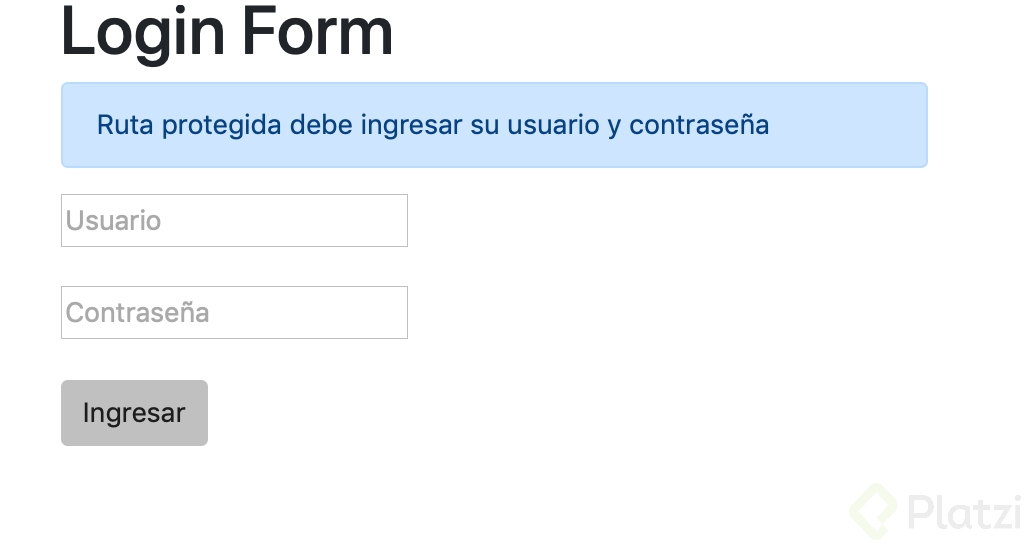Viewport: 1032px width, 546px height.
Task: Click the "Contraseña" placeholder text
Action: pyautogui.click(x=137, y=312)
